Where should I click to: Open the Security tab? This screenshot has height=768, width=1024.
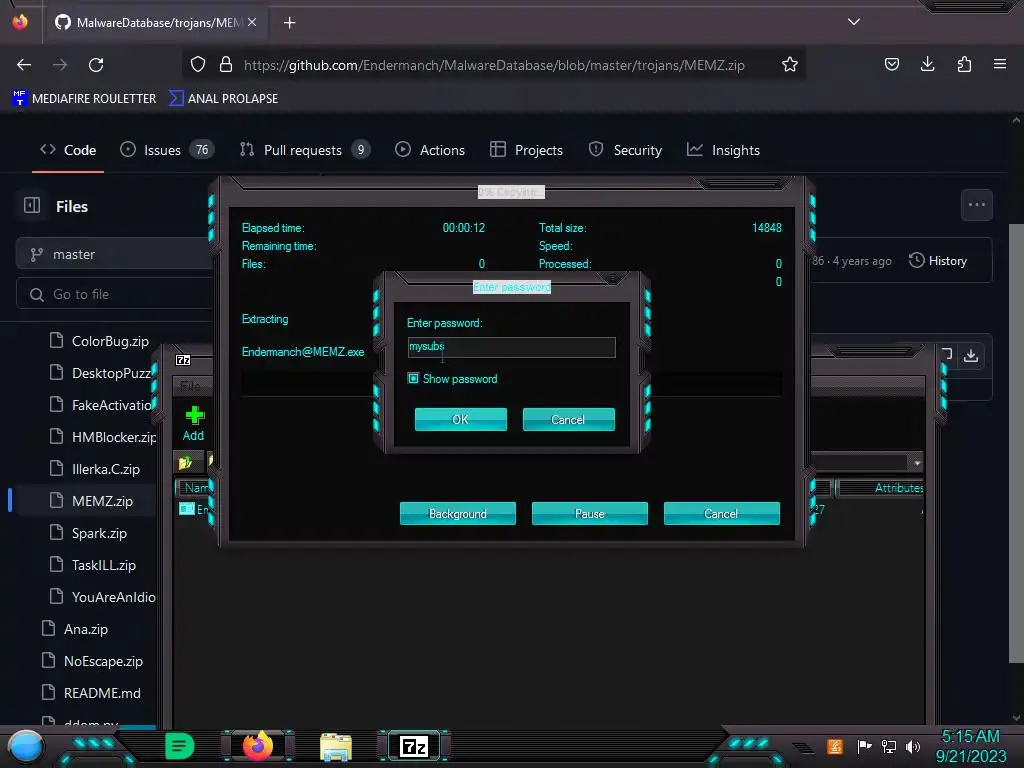tap(625, 150)
